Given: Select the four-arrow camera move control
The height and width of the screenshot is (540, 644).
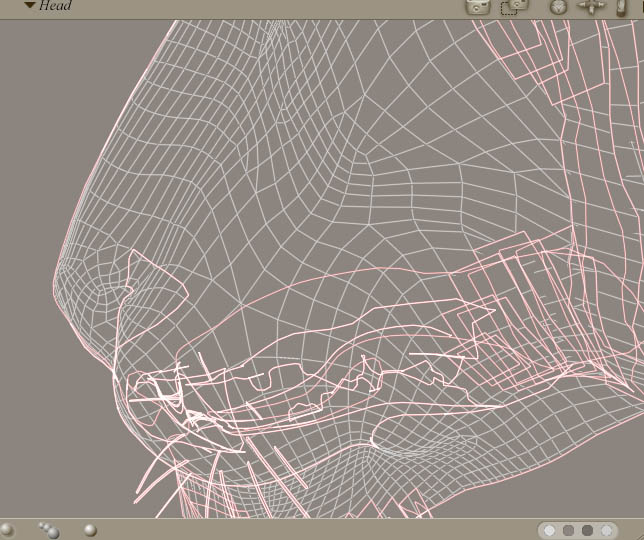Looking at the screenshot, I should pos(592,6).
